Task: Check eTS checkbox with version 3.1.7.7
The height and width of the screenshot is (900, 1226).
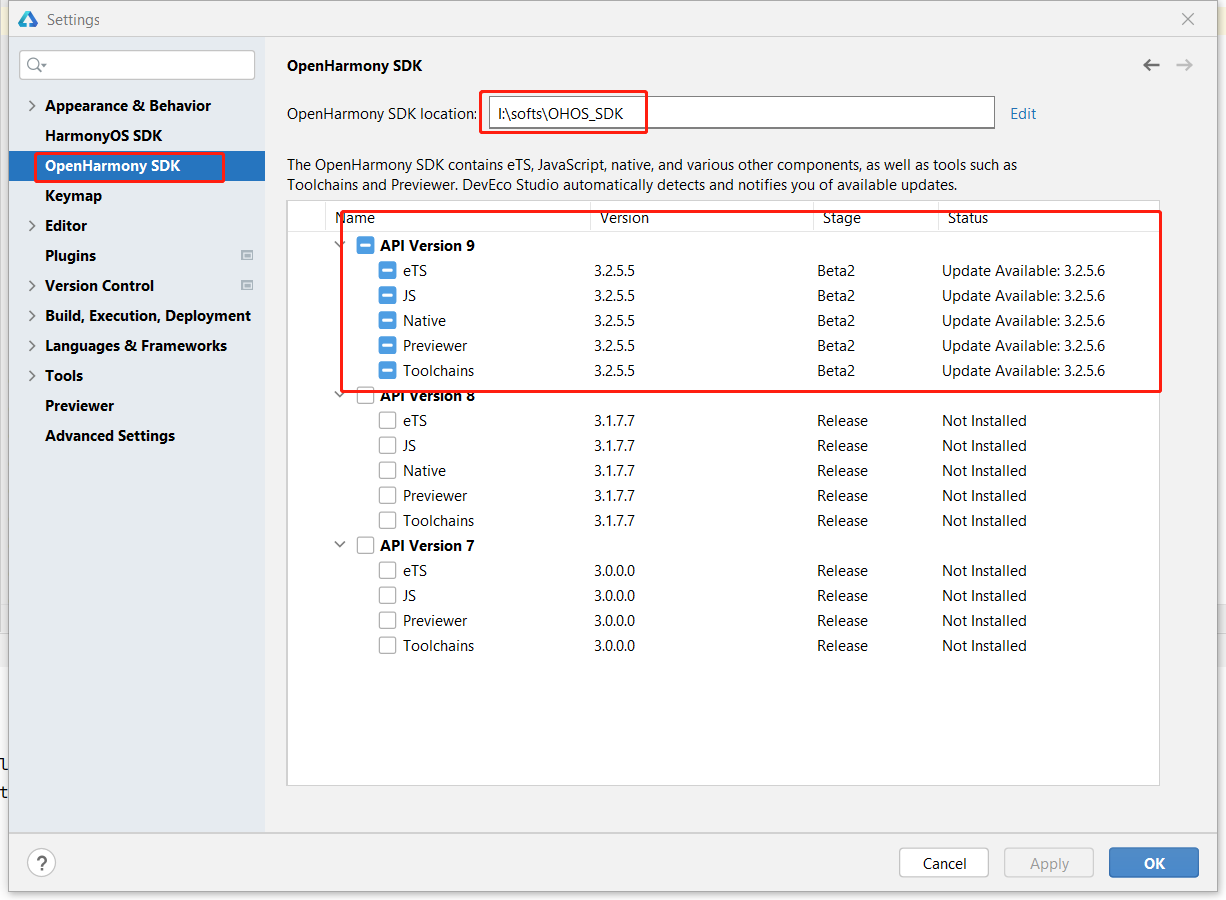Action: tap(387, 420)
